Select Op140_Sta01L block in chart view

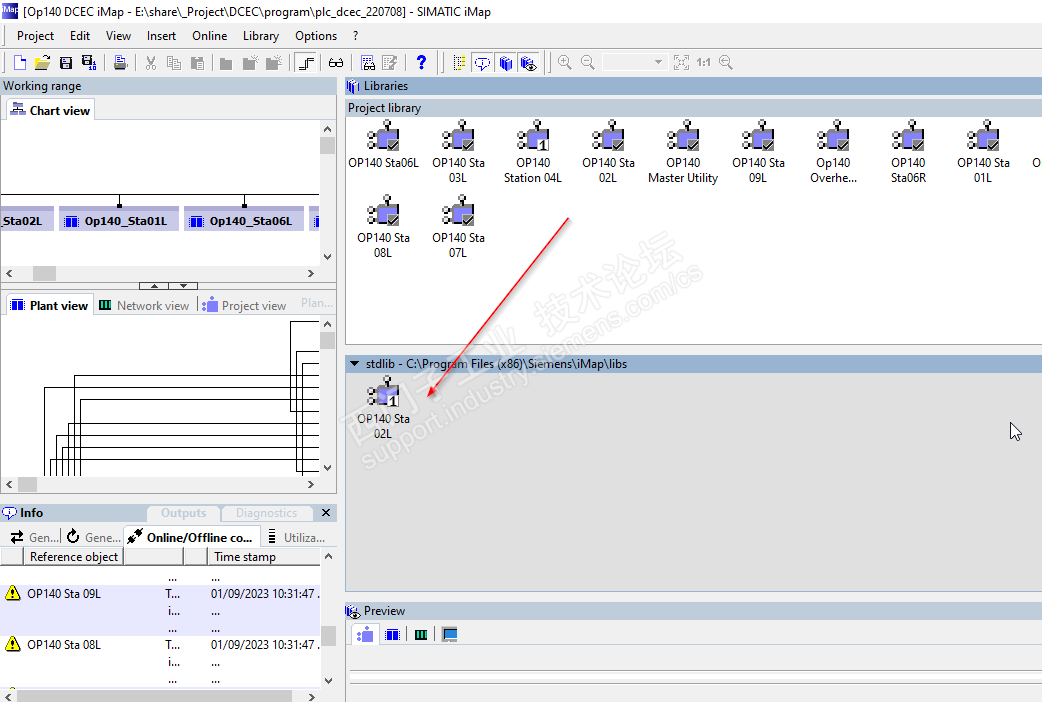pyautogui.click(x=119, y=221)
